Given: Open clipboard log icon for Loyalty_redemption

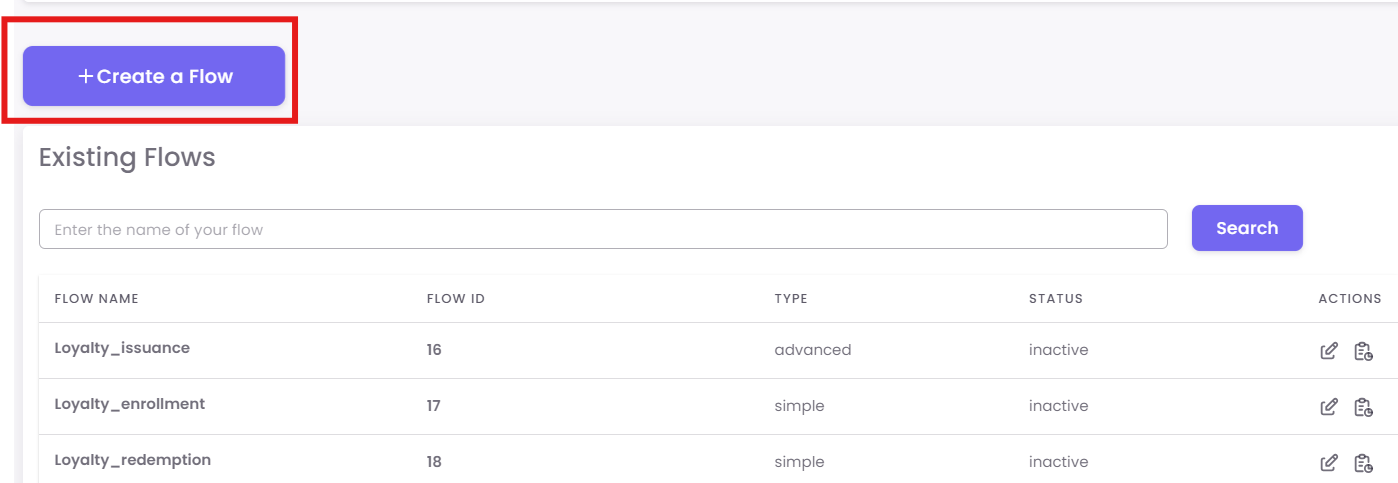Looking at the screenshot, I should pos(1363,463).
